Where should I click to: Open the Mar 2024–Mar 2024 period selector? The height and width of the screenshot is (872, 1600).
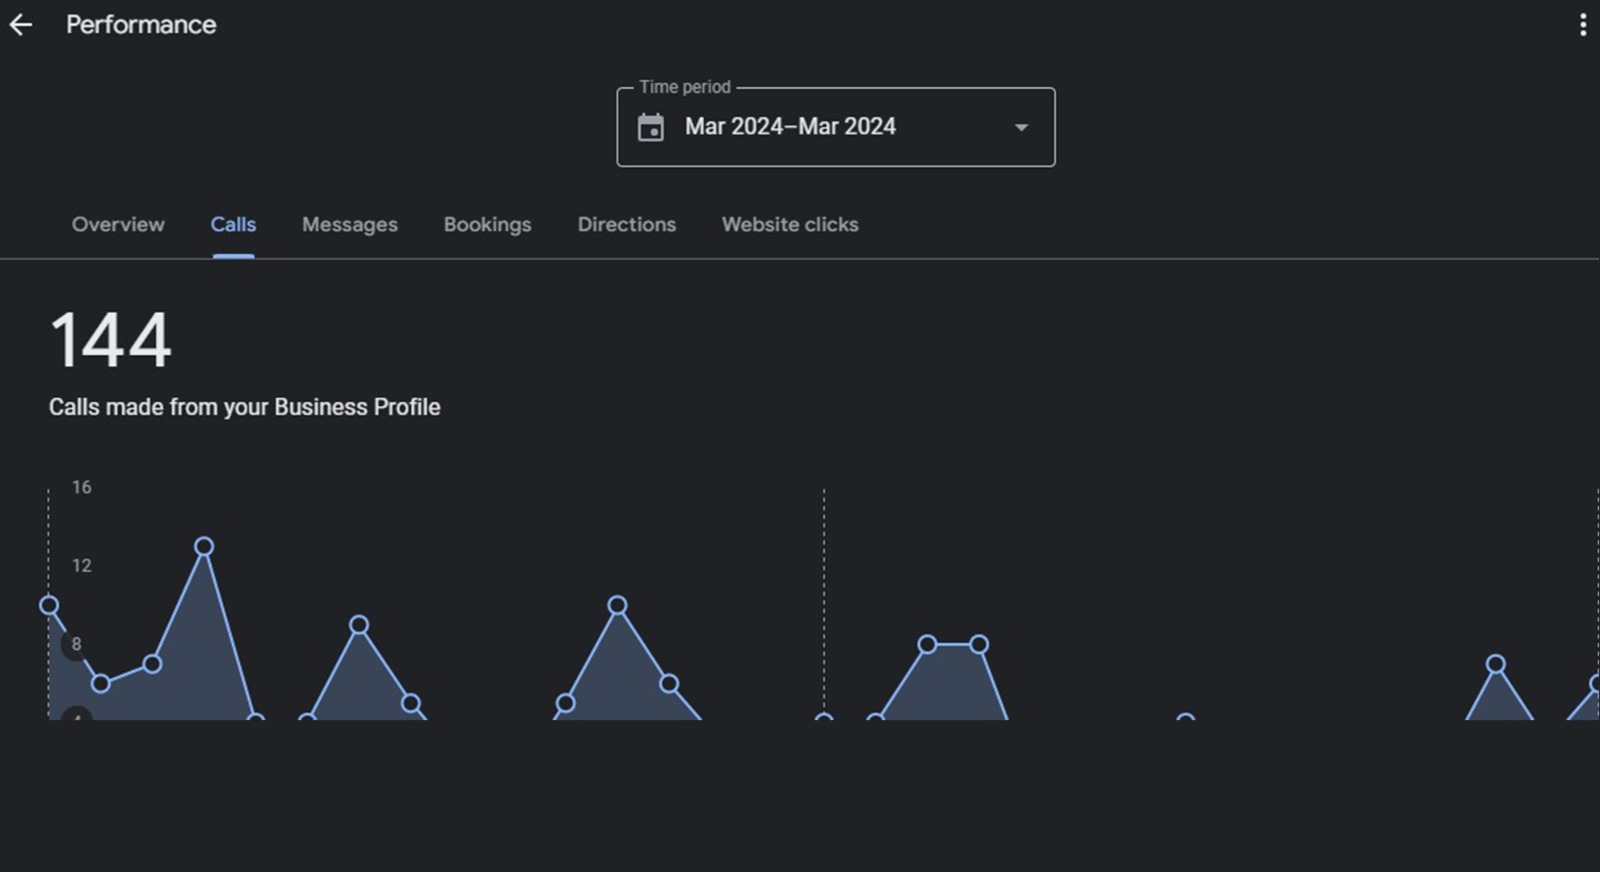(790, 127)
